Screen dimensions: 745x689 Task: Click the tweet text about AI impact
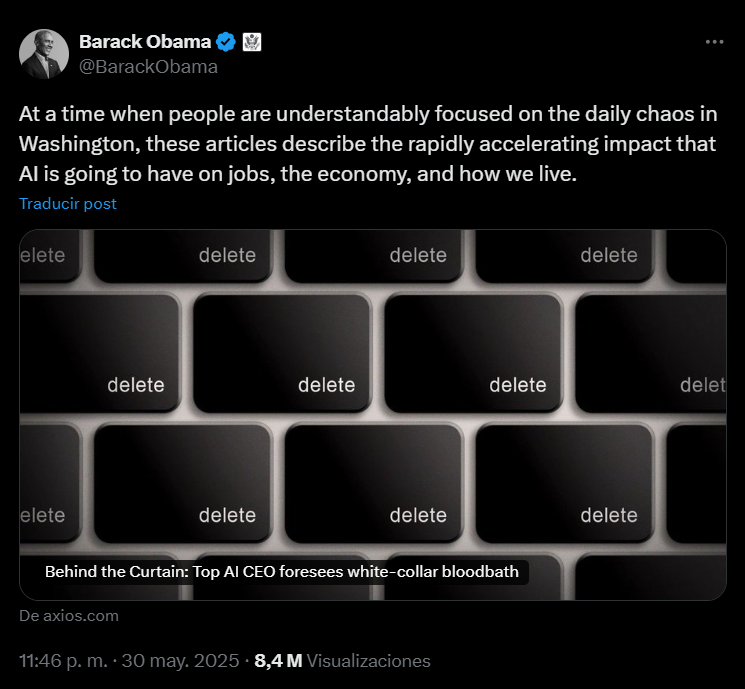coord(368,144)
